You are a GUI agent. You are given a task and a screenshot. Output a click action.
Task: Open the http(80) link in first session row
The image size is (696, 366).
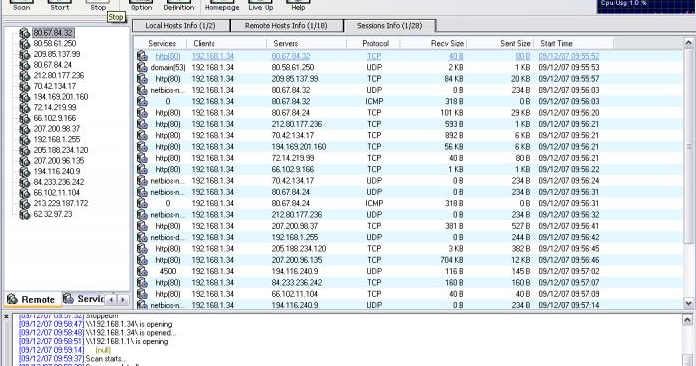(x=168, y=56)
